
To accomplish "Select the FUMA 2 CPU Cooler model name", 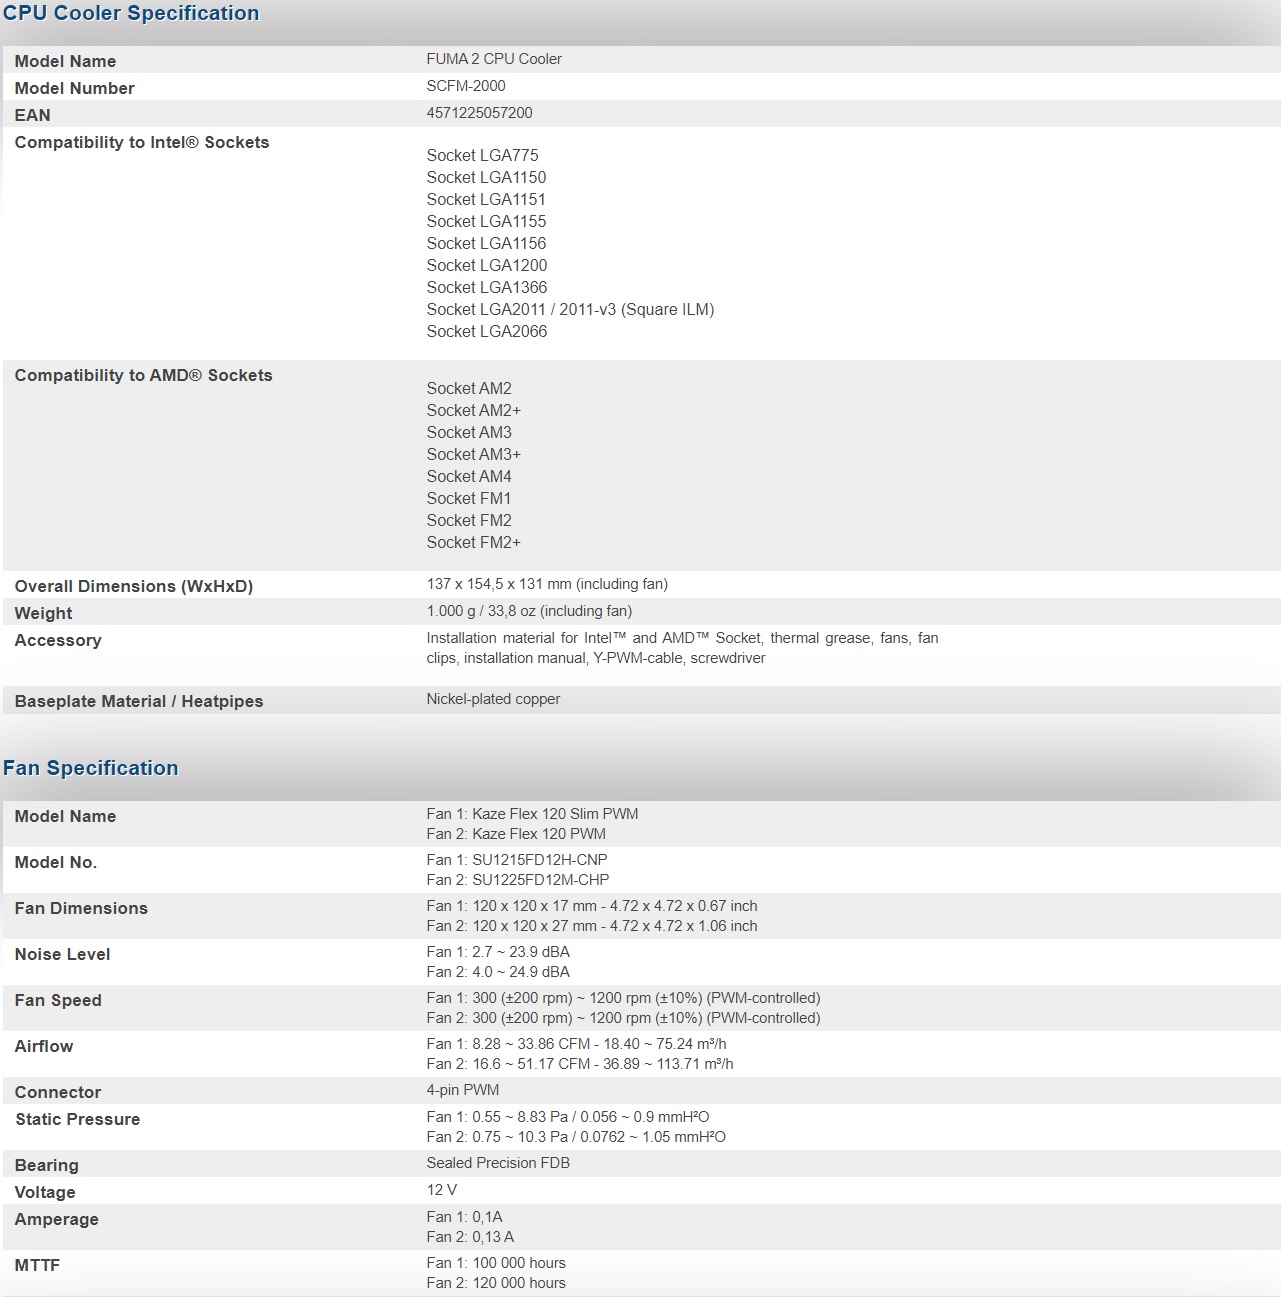I will click(494, 59).
